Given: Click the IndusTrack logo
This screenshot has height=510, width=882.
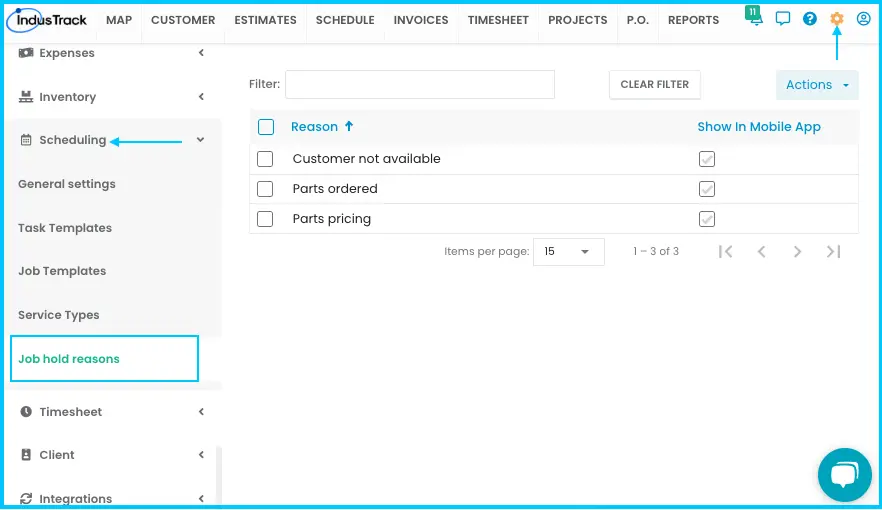Looking at the screenshot, I should pos(47,20).
